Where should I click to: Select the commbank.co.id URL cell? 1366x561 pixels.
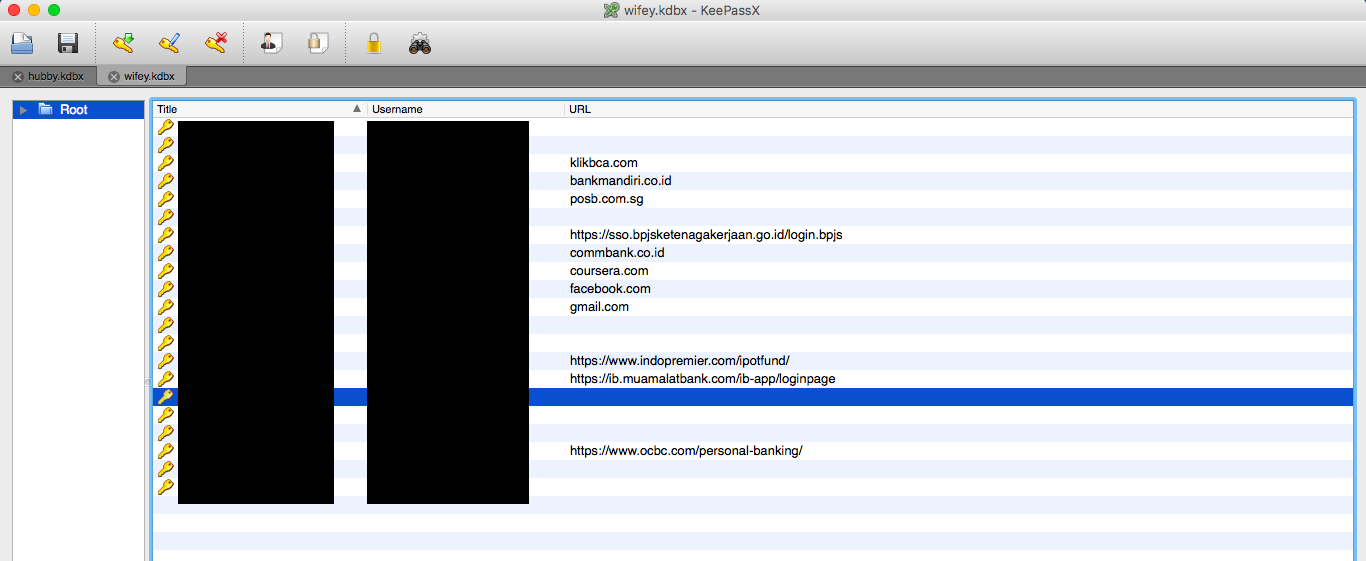pos(618,253)
